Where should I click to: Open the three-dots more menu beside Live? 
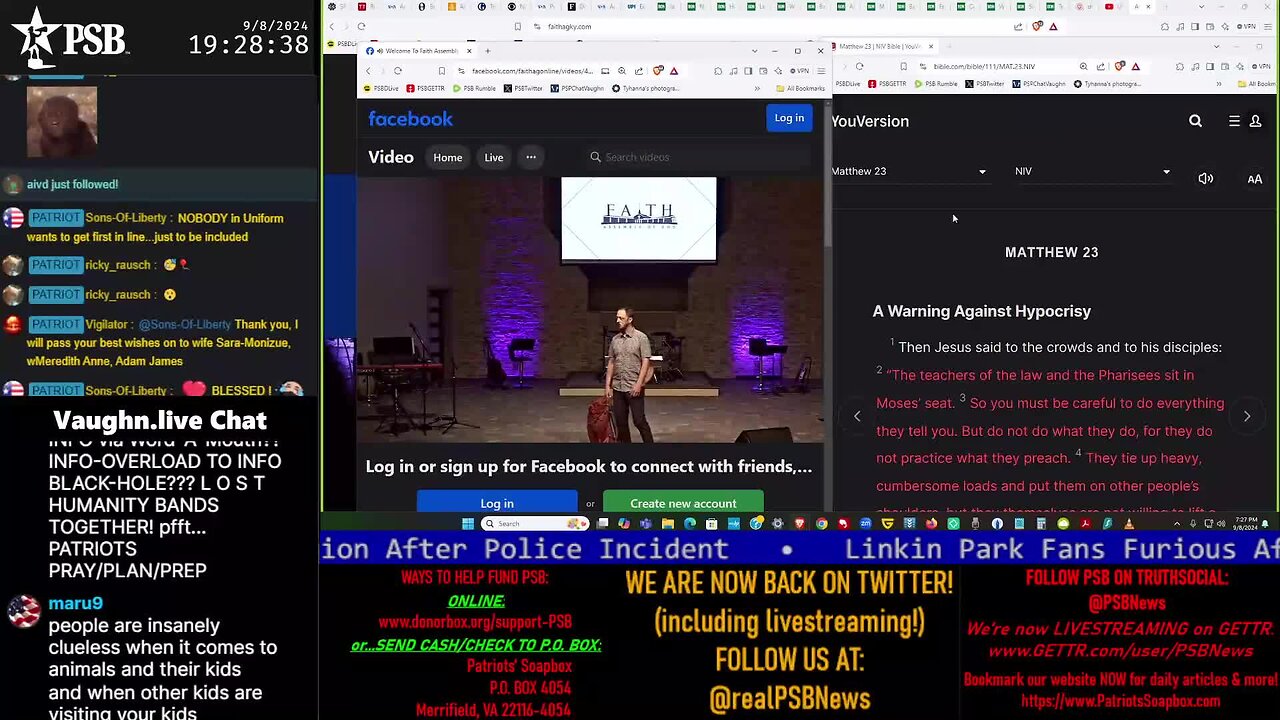(531, 157)
